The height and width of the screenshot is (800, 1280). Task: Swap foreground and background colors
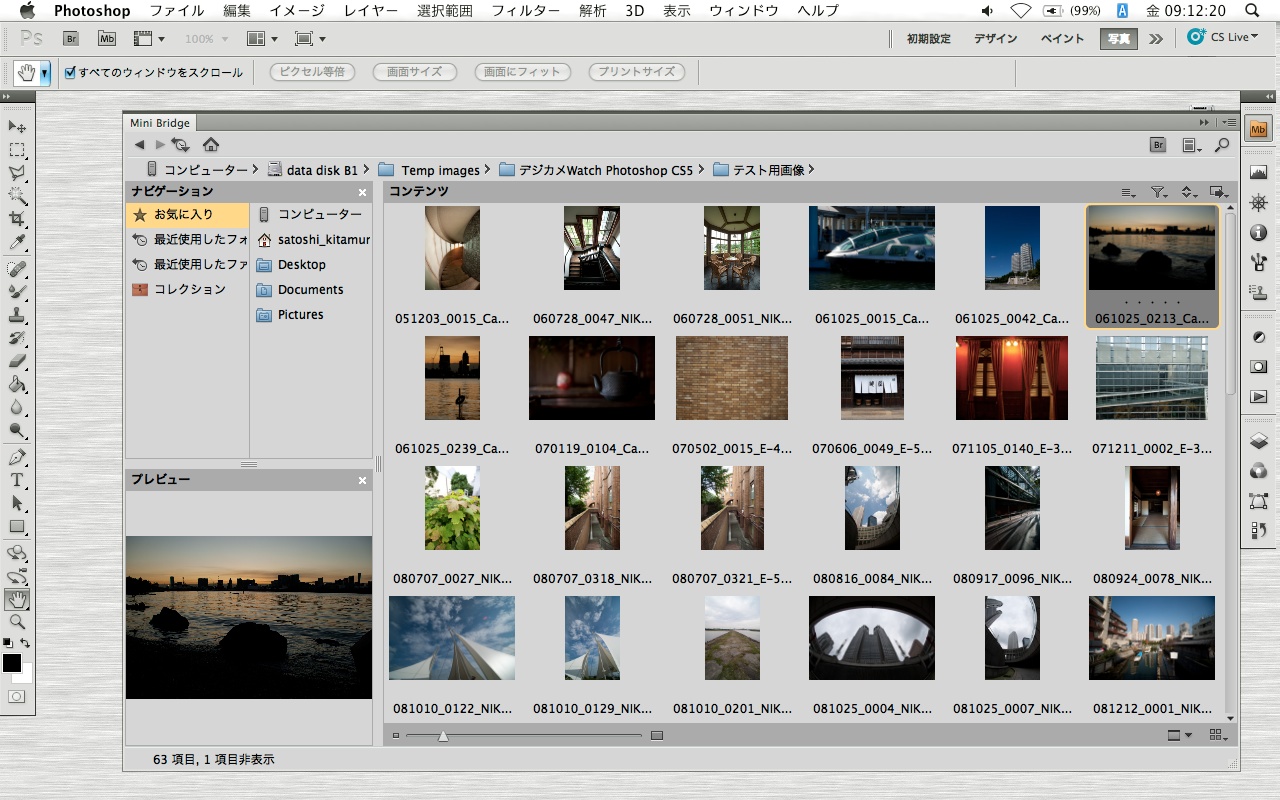pos(26,643)
